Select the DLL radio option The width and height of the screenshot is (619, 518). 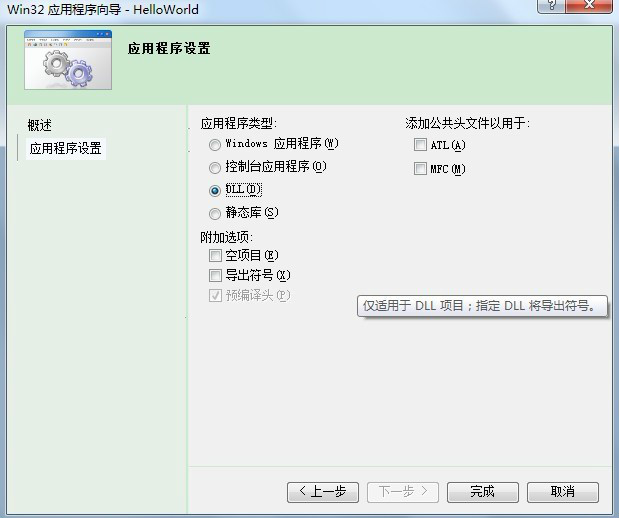click(x=215, y=191)
